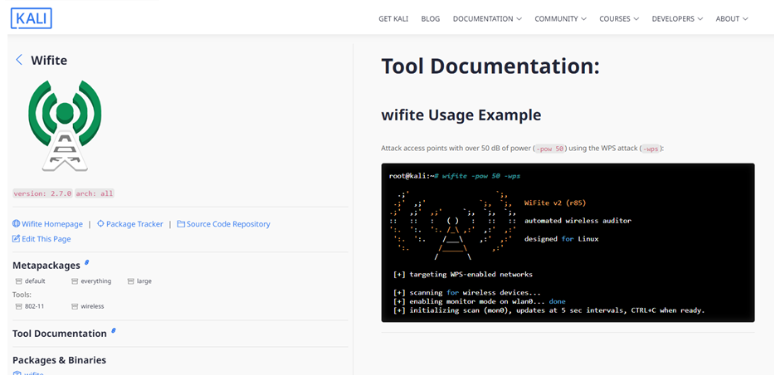Open the BLOG page
This screenshot has height=375, width=774.
pos(430,19)
